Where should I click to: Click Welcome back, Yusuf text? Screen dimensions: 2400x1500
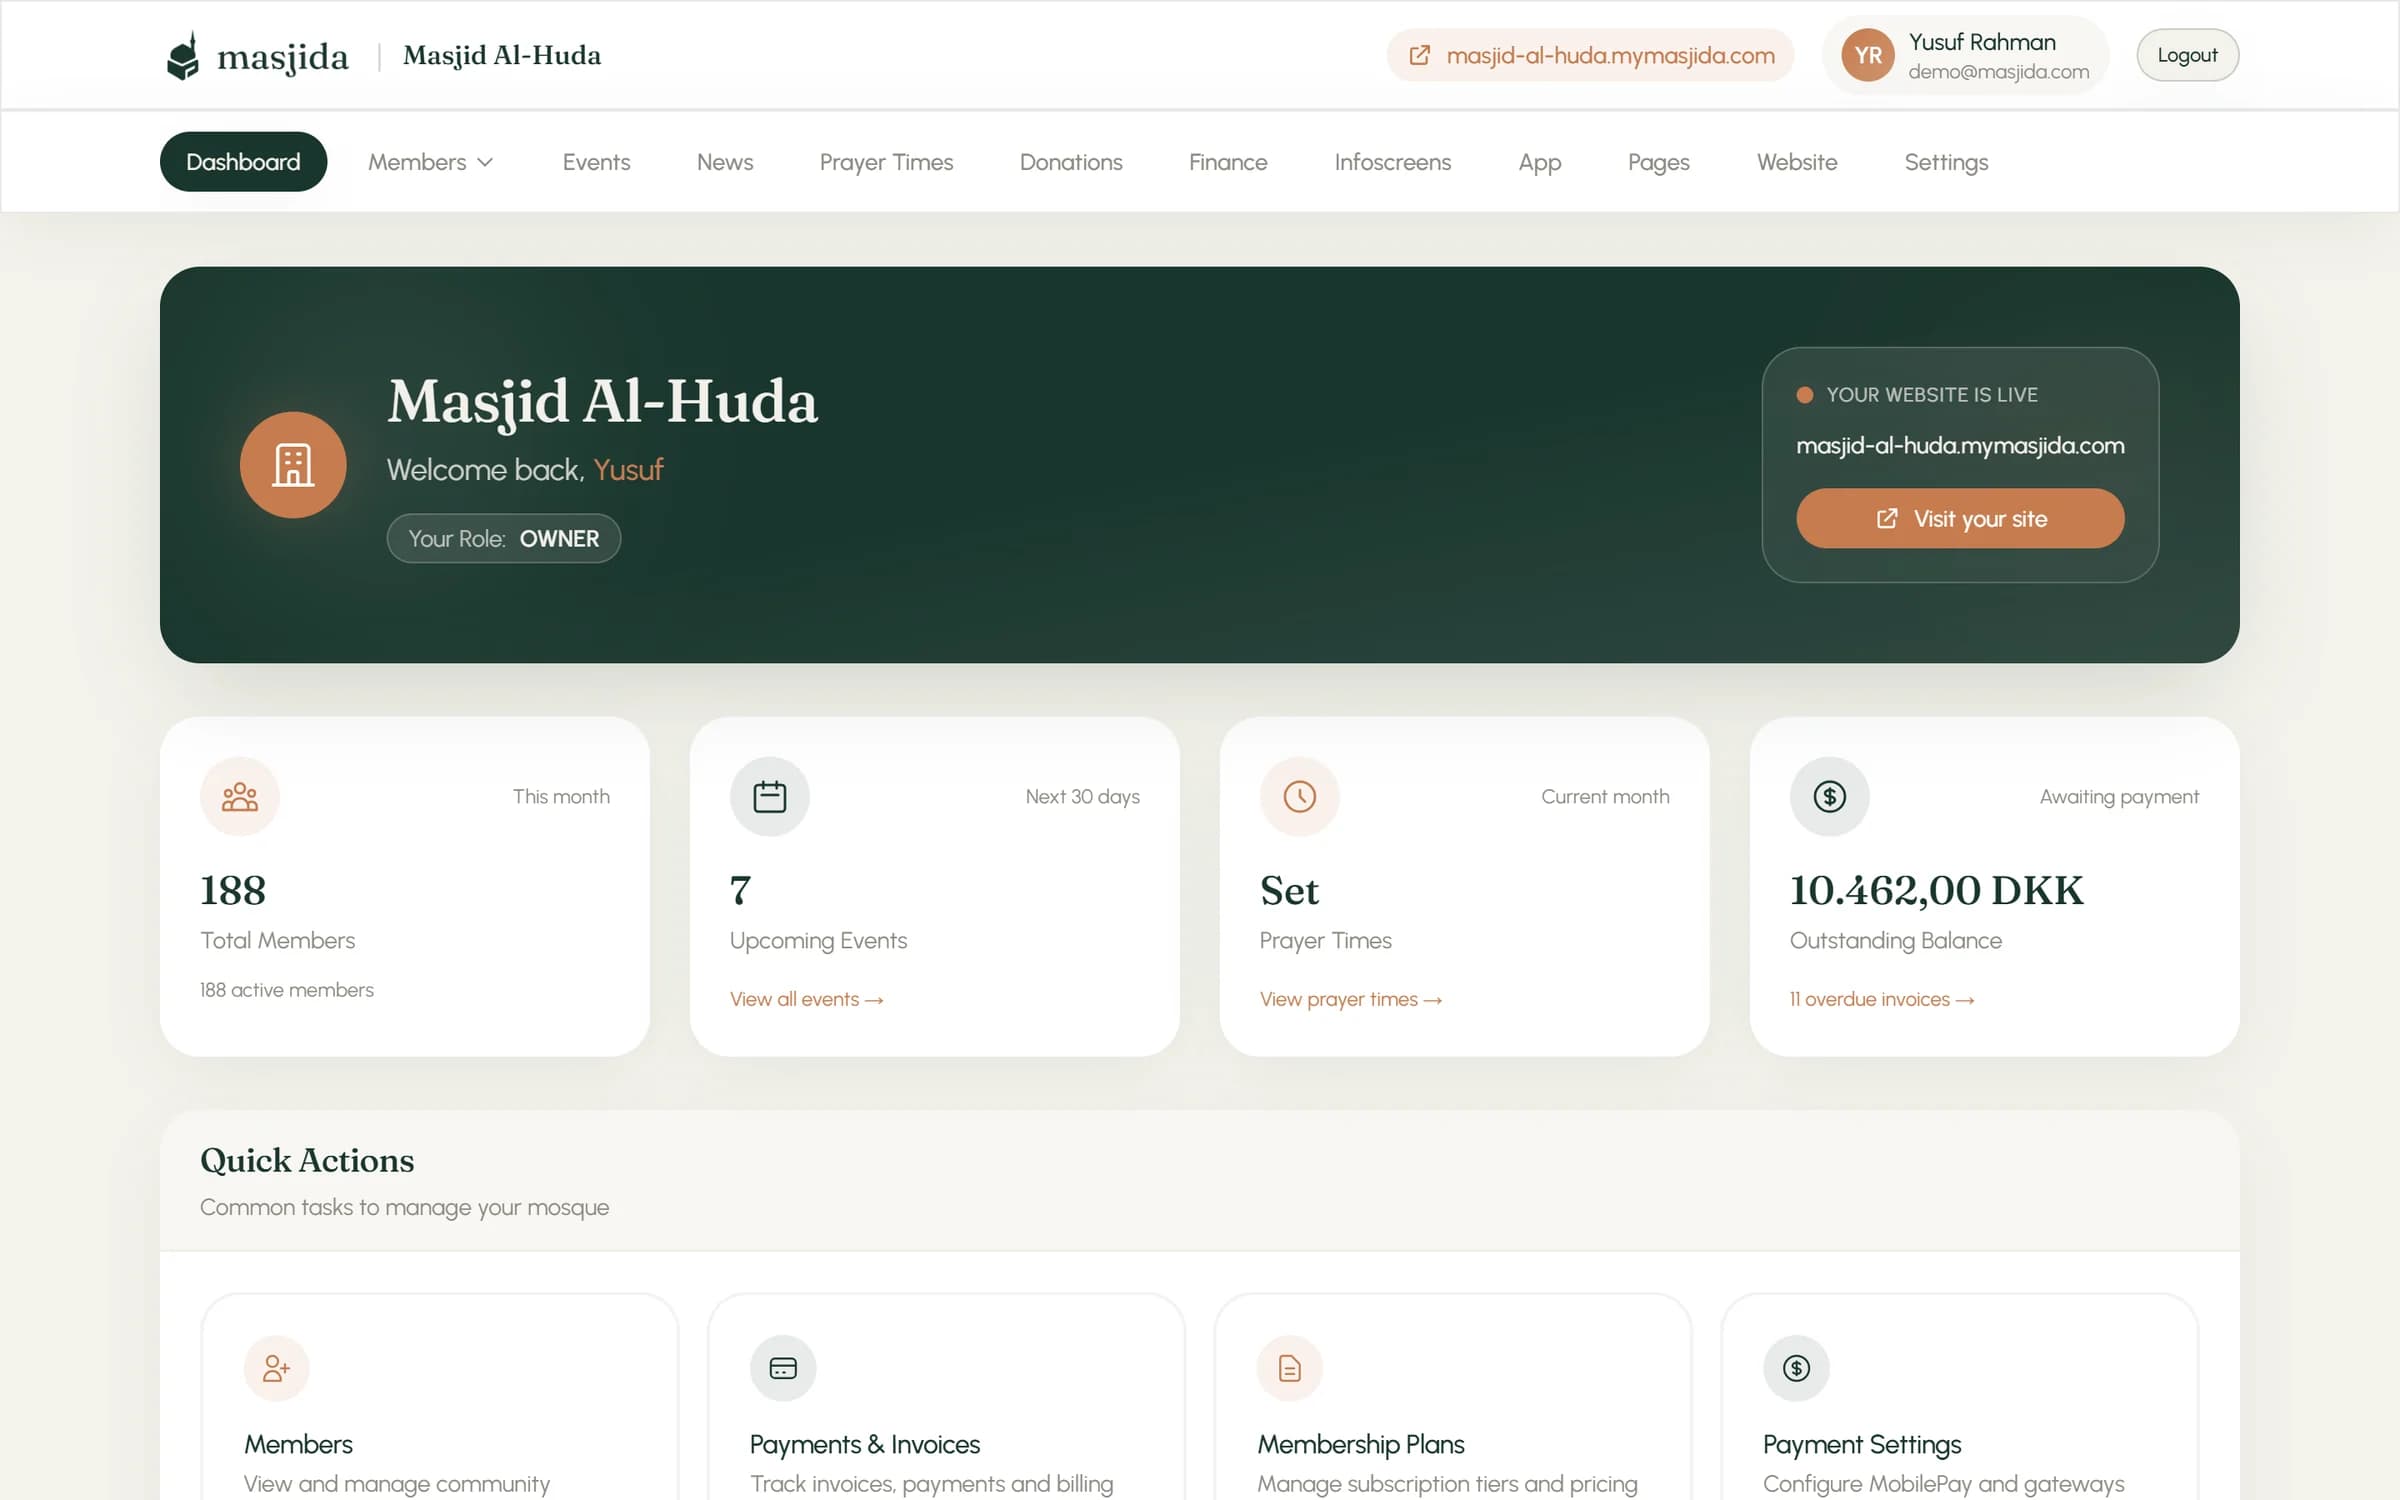pos(525,469)
